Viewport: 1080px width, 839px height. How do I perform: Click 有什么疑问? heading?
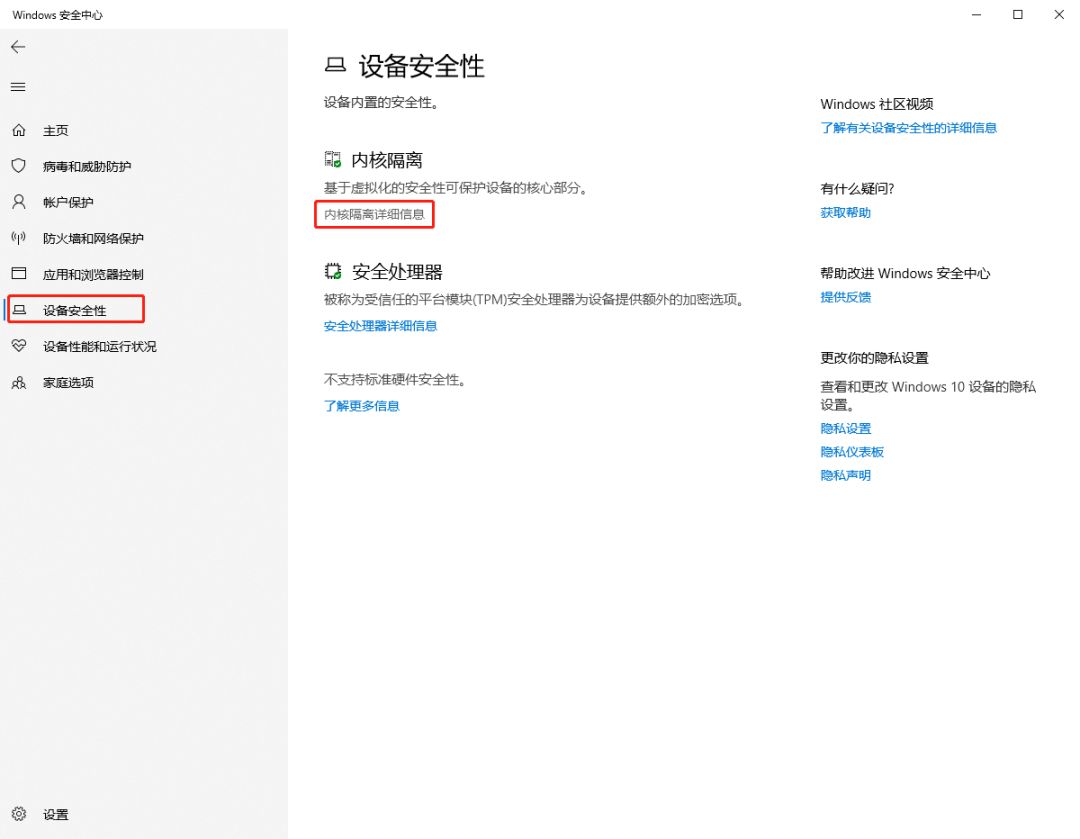pyautogui.click(x=857, y=189)
